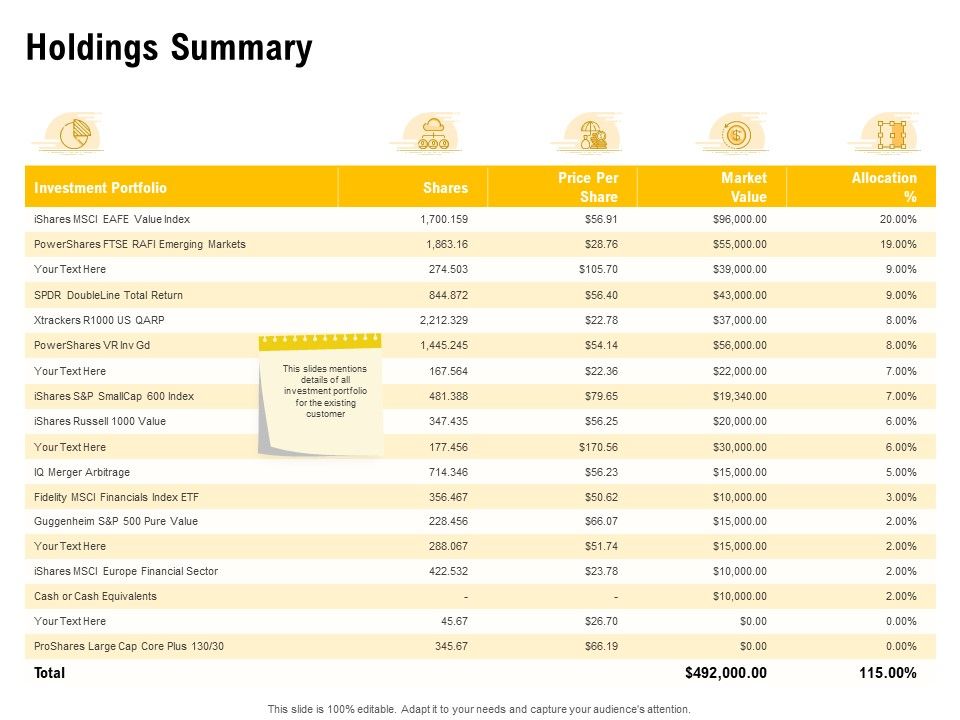The image size is (960, 720).
Task: Click the $37,000.00 market value cell
Action: point(740,320)
